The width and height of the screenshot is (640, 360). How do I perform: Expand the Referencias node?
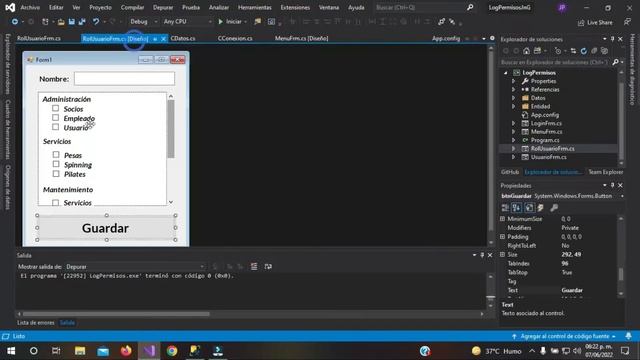tap(513, 89)
